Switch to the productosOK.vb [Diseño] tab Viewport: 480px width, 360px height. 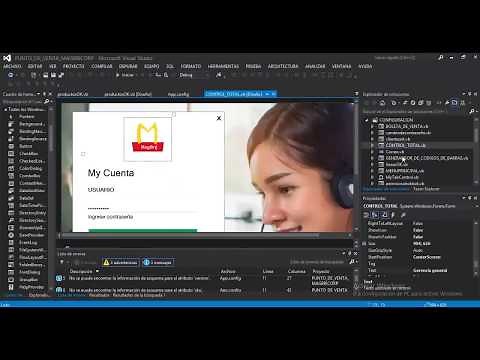[128, 94]
